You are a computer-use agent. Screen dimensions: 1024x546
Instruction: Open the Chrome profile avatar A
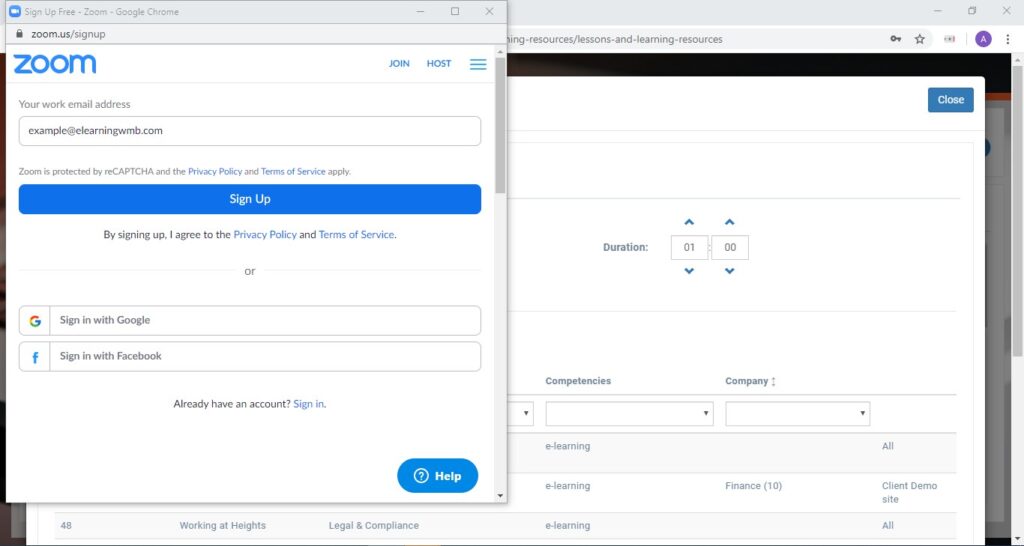tap(983, 39)
